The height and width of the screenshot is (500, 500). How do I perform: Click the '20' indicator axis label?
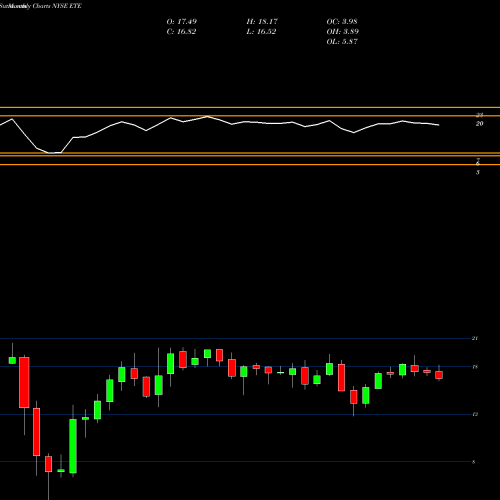pyautogui.click(x=479, y=124)
